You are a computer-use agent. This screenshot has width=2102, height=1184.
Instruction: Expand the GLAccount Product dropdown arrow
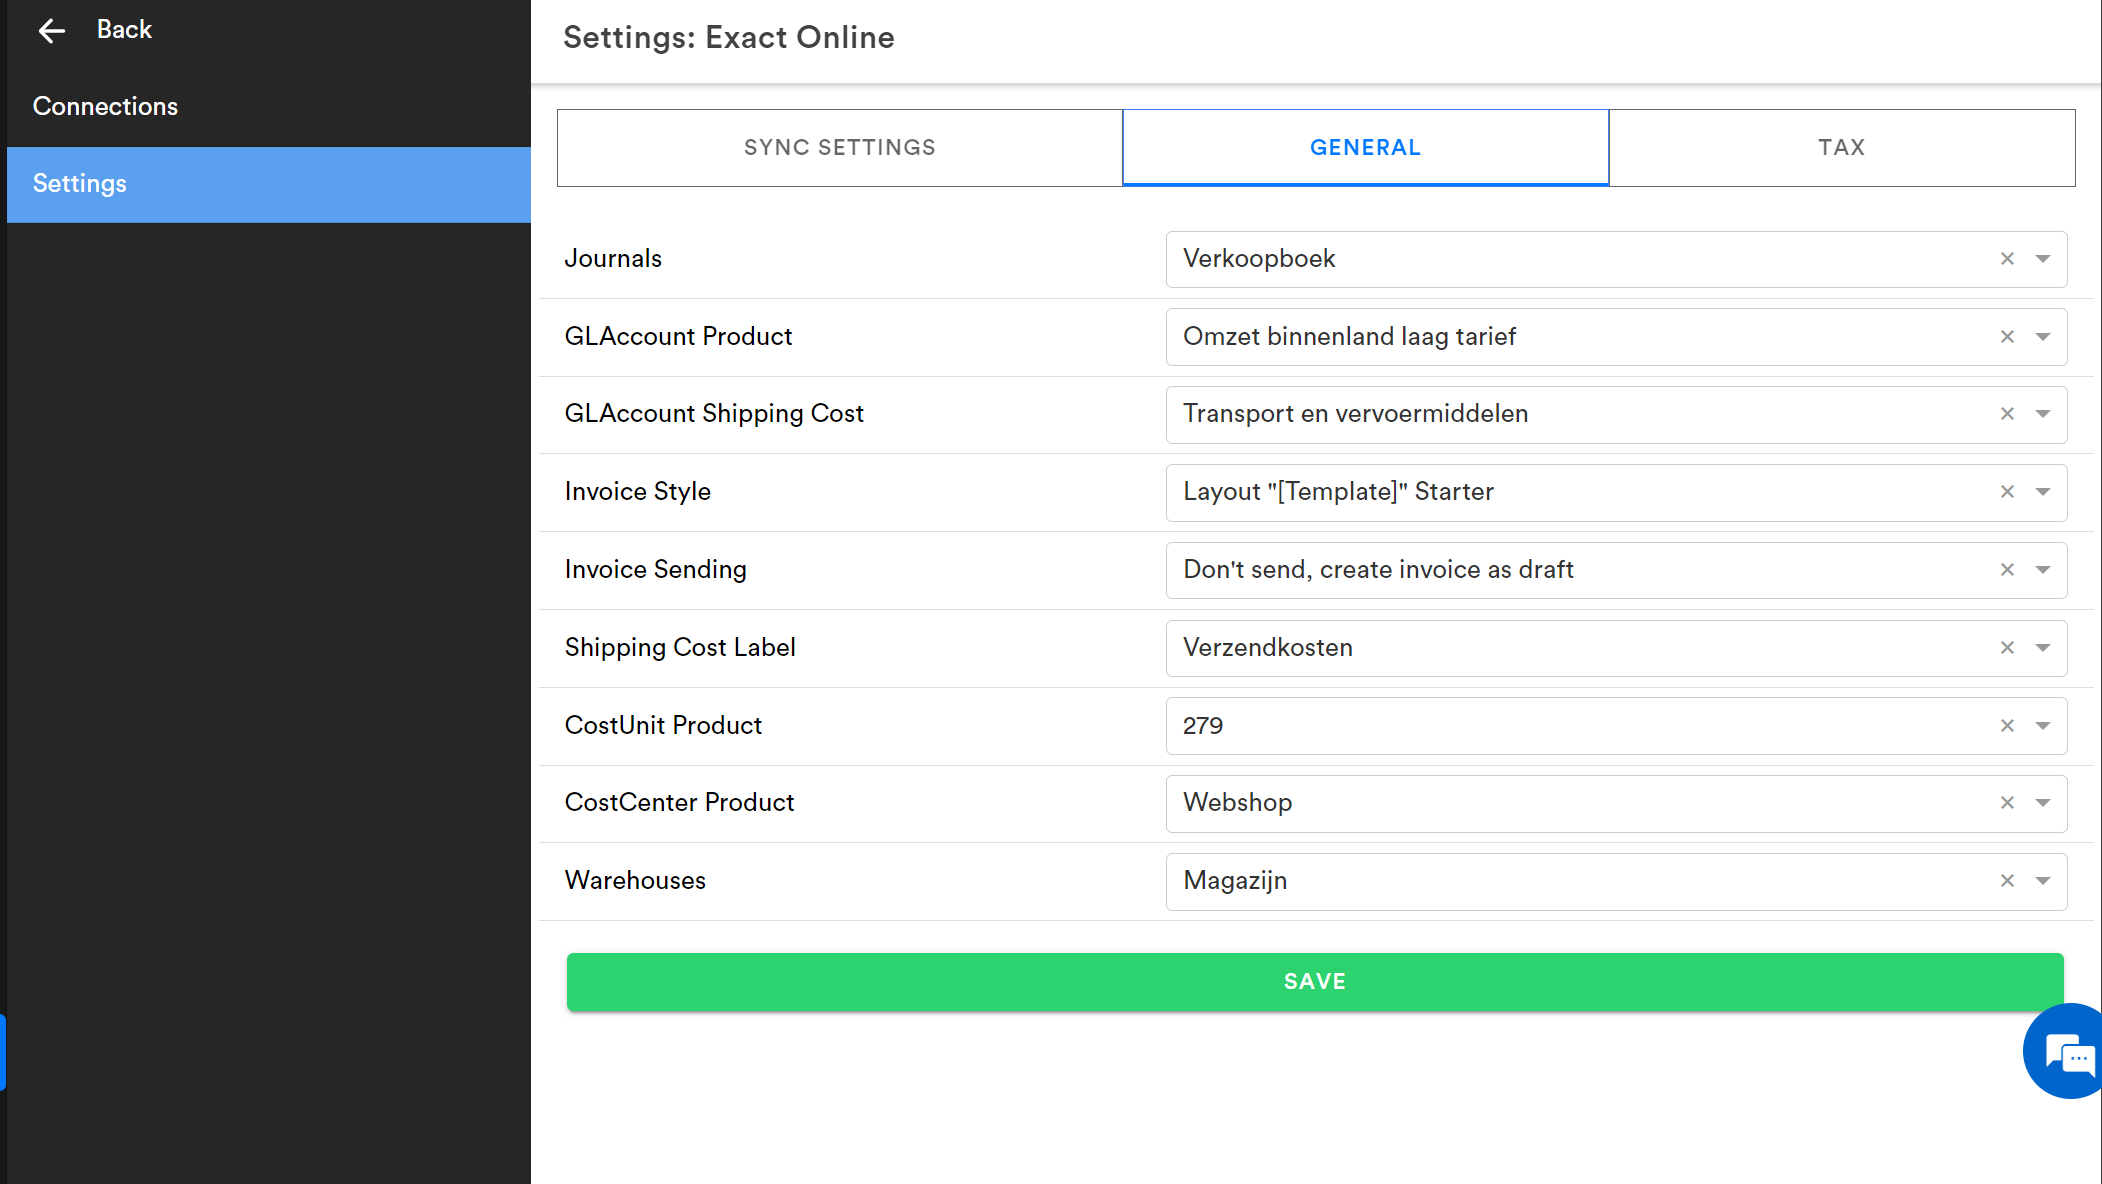2043,337
